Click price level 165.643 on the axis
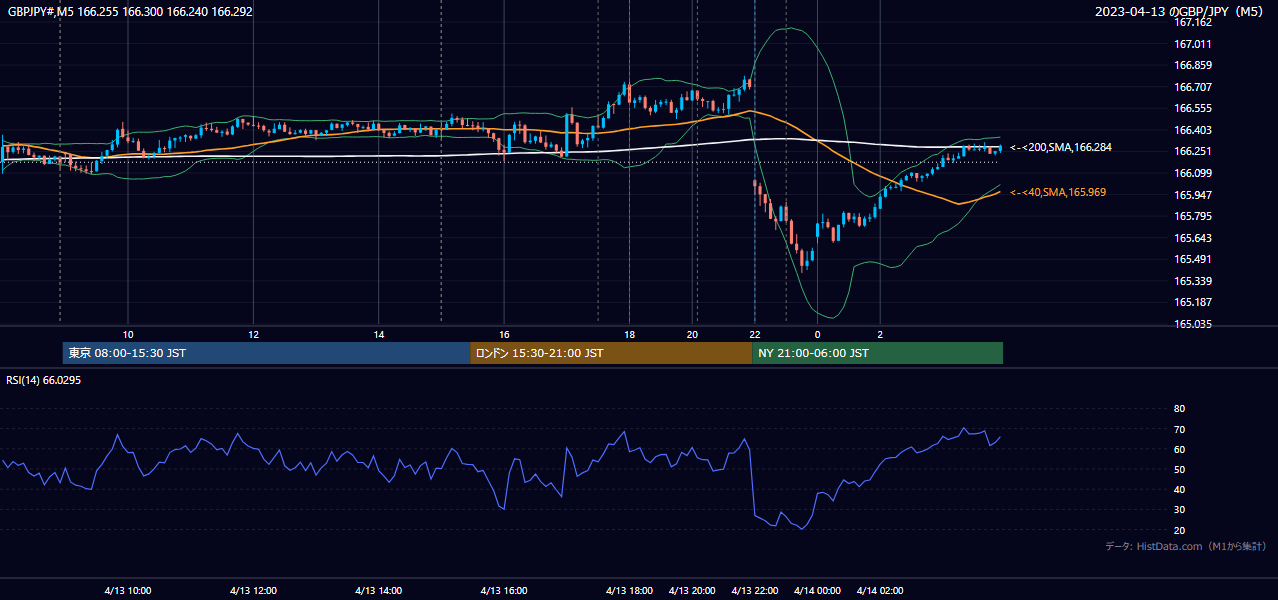This screenshot has width=1278, height=600. coord(1193,238)
